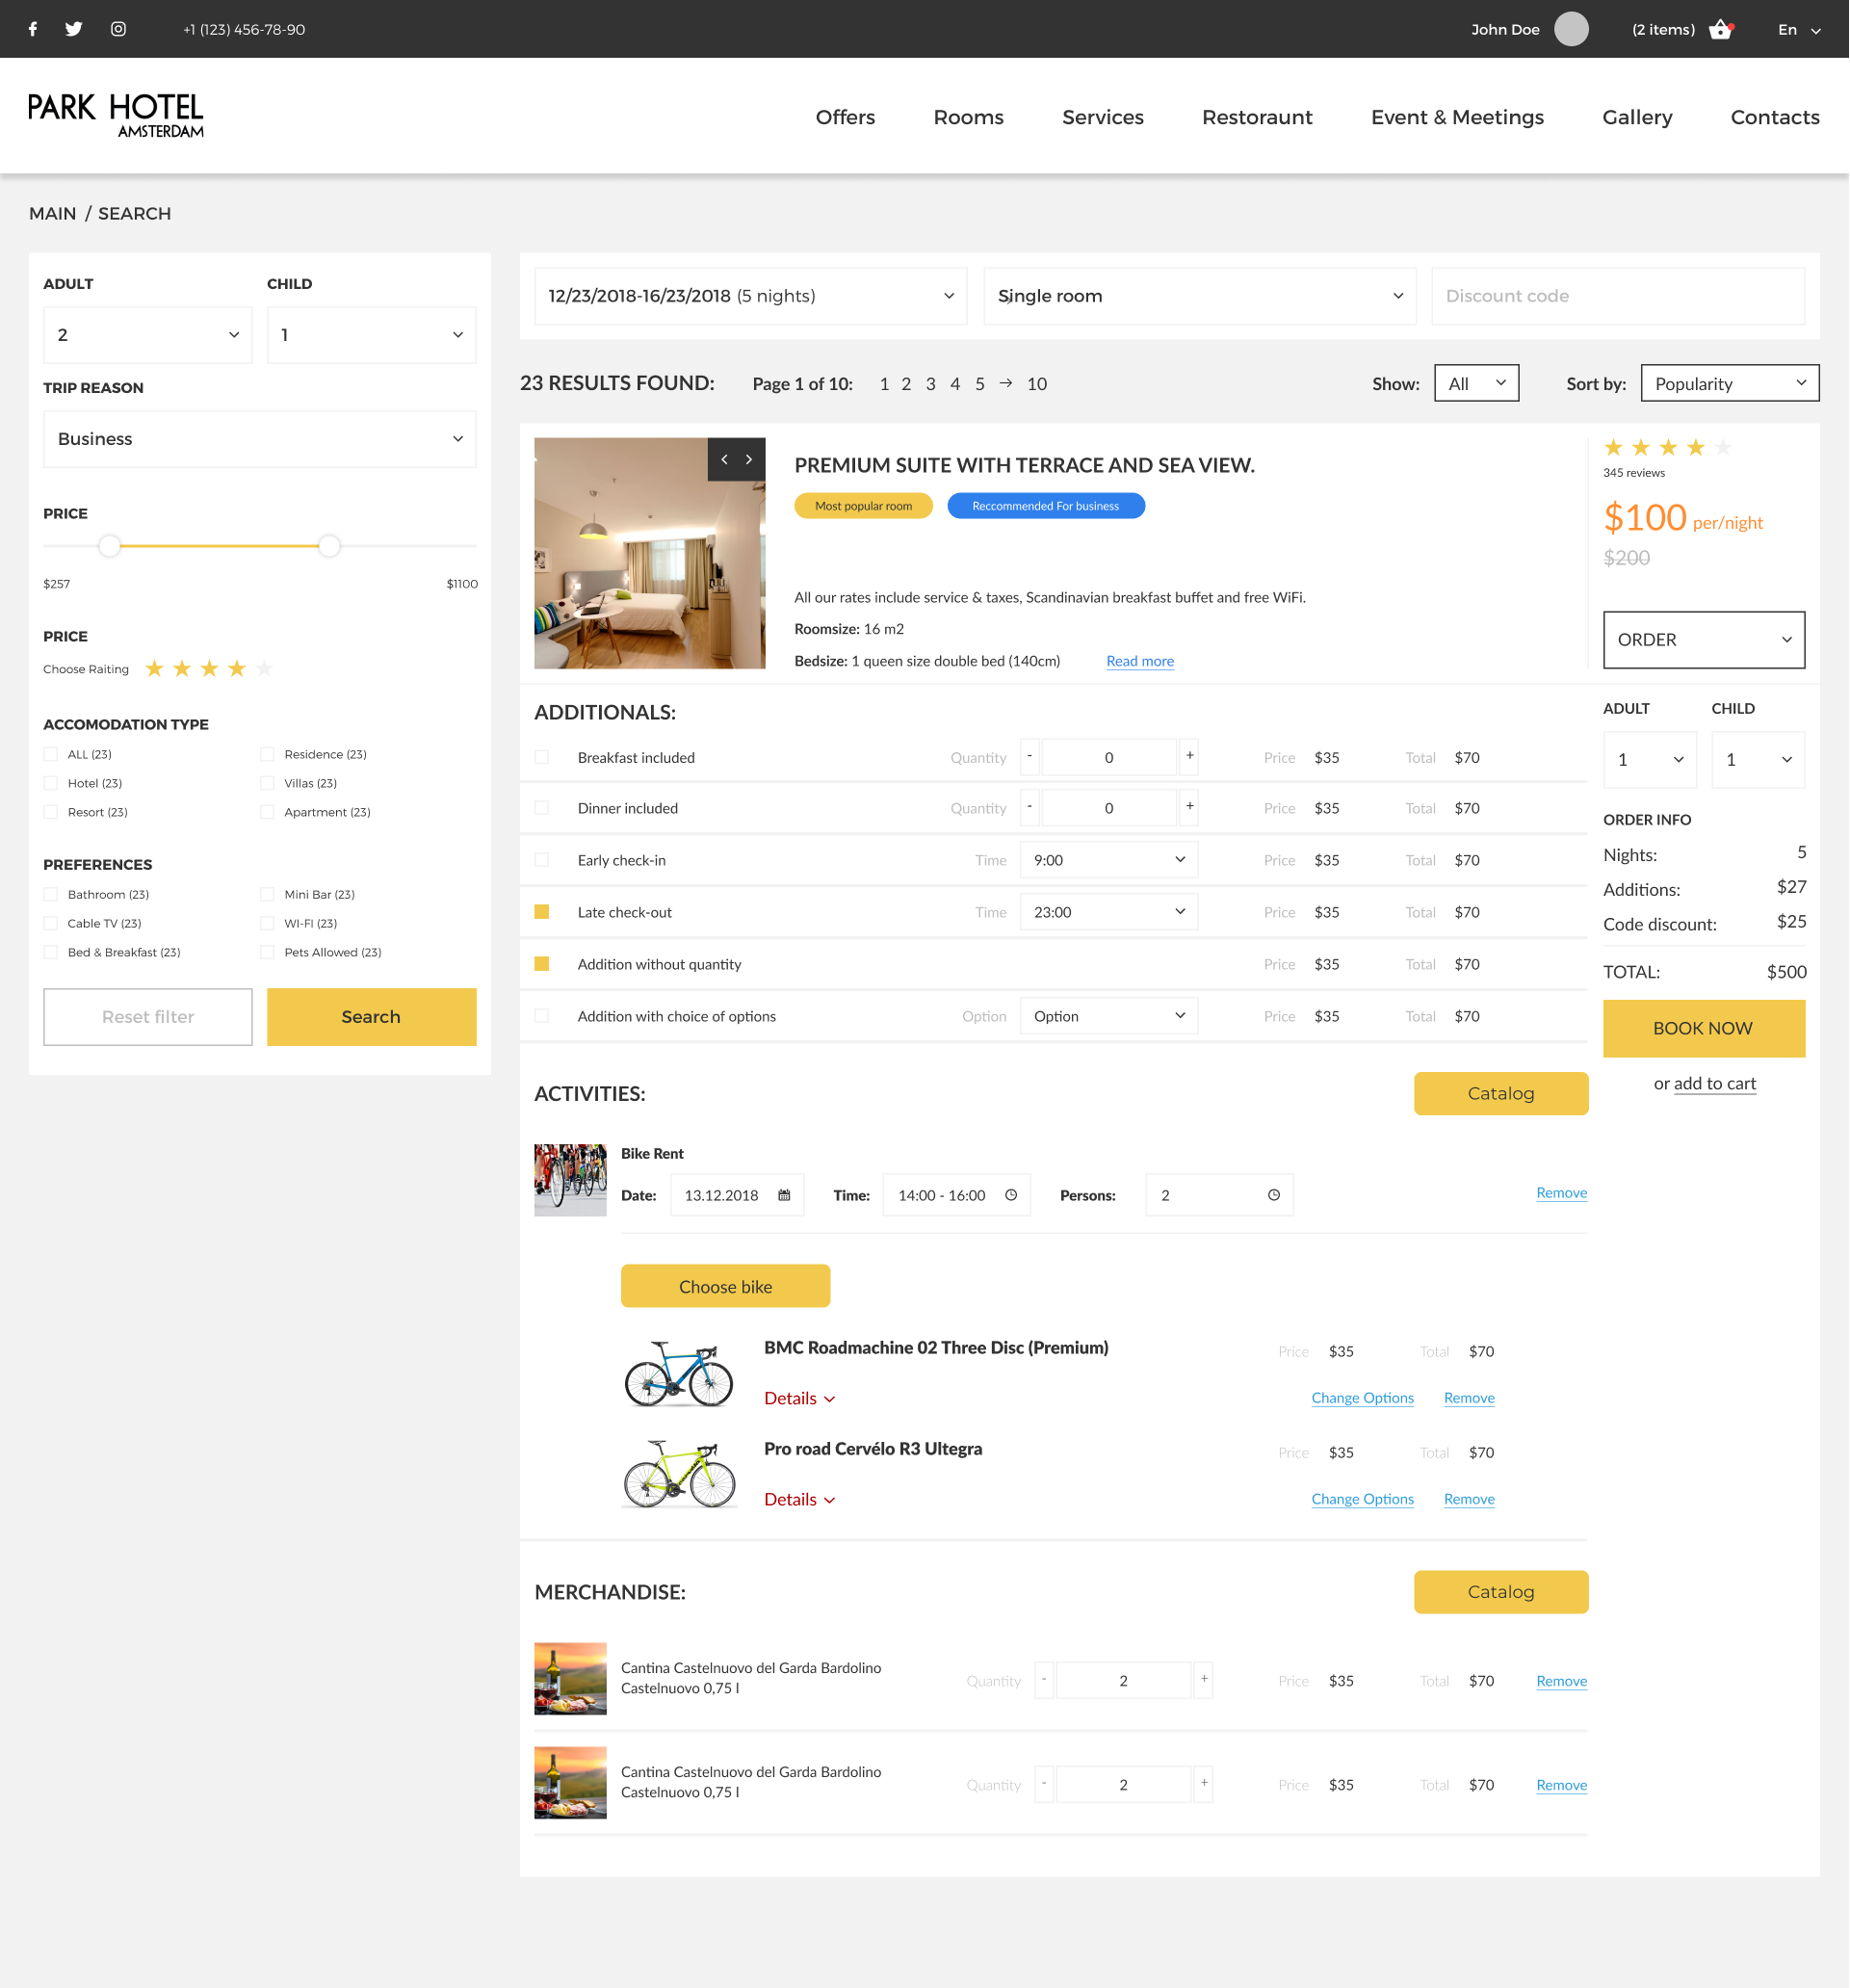
Task: Click the add to cart link
Action: pos(1714,1083)
